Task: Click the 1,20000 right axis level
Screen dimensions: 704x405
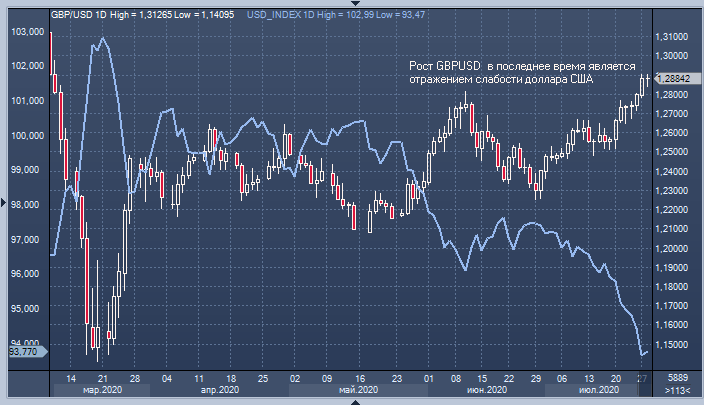Action: coord(675,249)
